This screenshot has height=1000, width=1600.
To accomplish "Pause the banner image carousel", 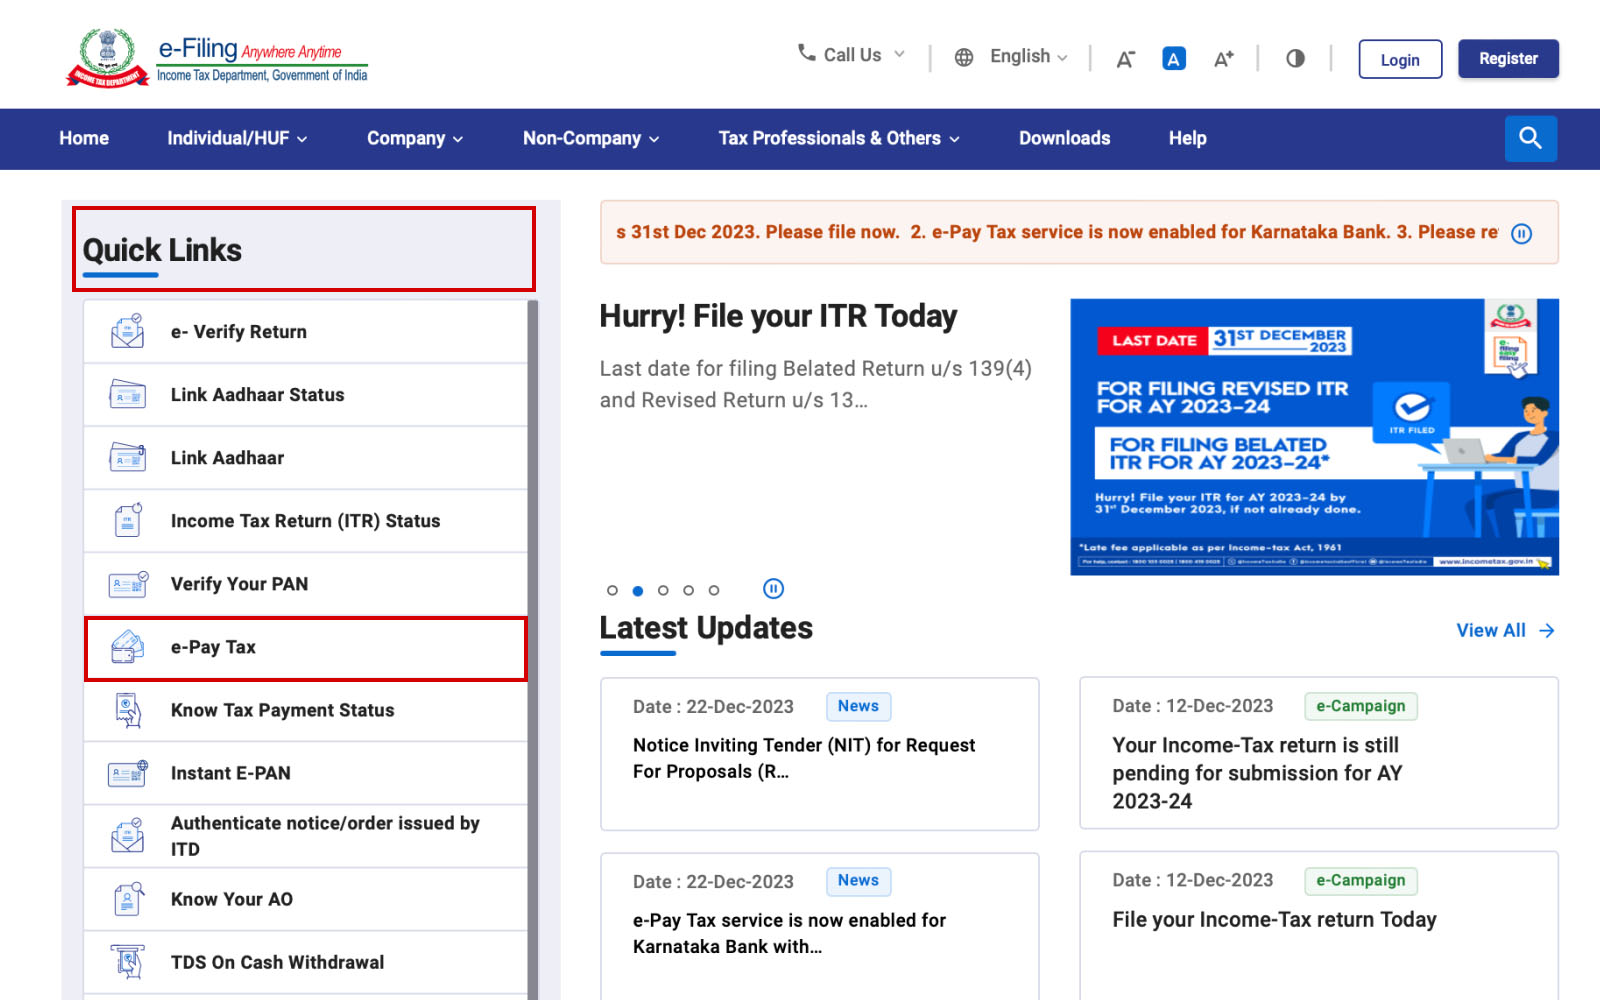I will 773,589.
